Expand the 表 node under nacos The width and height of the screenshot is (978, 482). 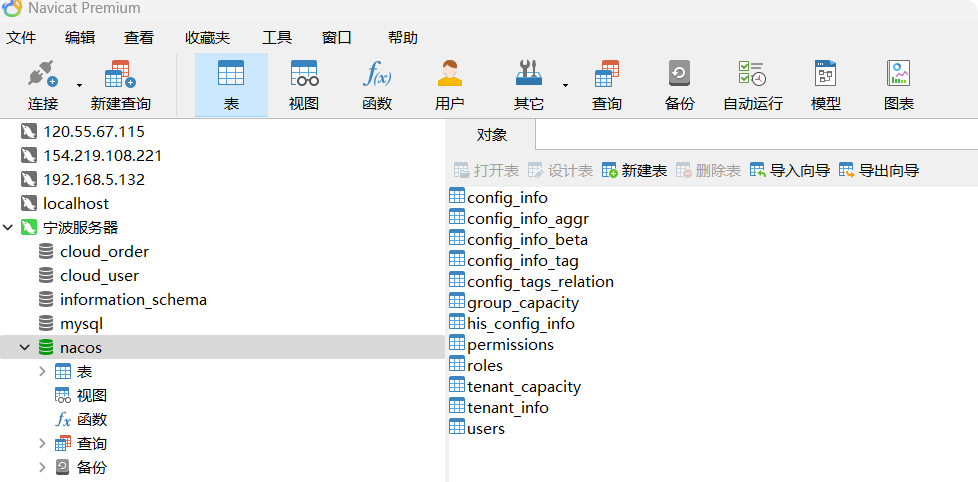tap(42, 372)
